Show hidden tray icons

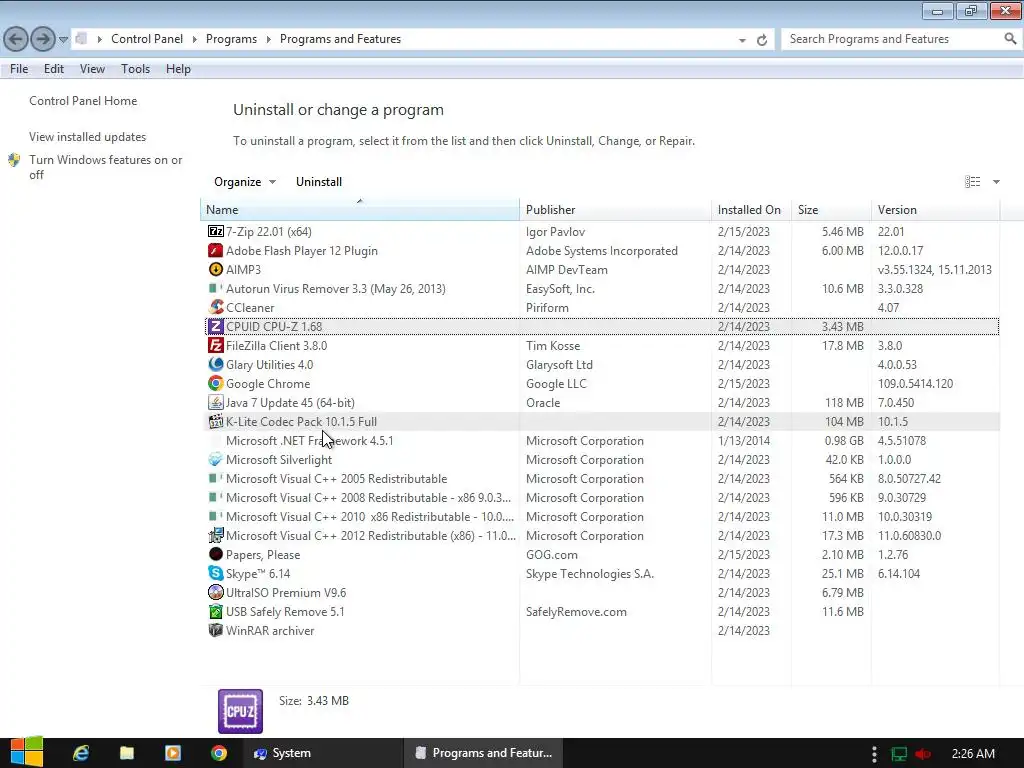[874, 754]
